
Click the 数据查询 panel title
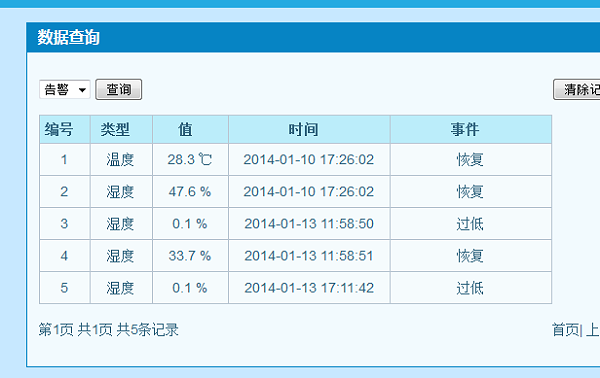68,37
